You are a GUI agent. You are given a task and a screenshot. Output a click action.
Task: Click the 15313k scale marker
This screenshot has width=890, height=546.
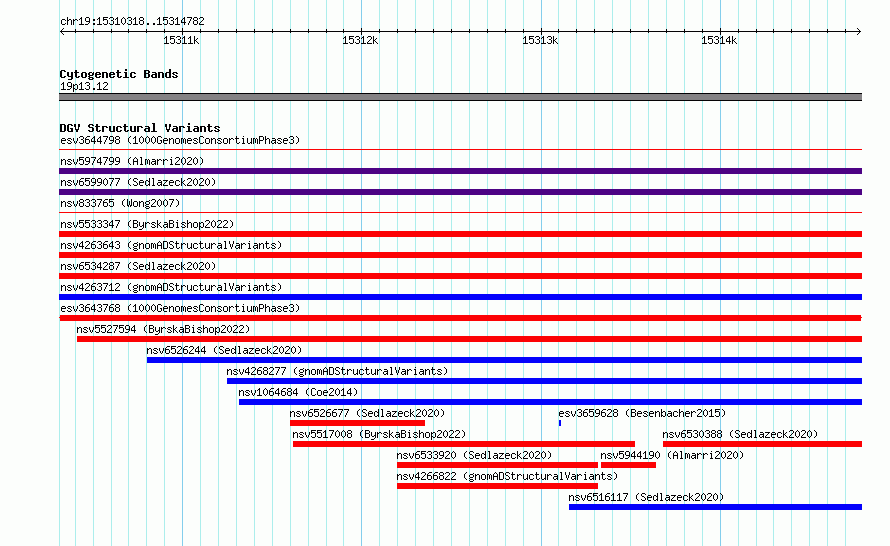(540, 40)
